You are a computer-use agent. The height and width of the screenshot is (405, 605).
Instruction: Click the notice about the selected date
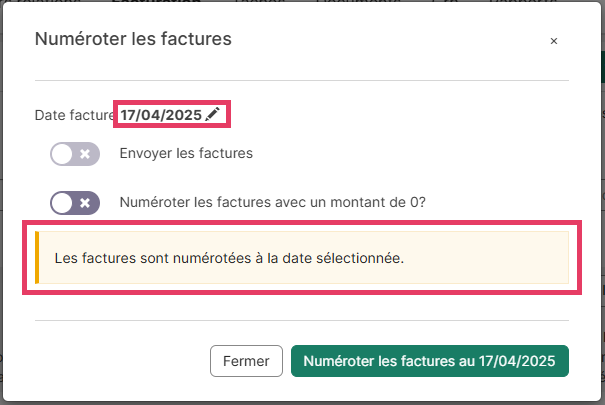tap(228, 258)
